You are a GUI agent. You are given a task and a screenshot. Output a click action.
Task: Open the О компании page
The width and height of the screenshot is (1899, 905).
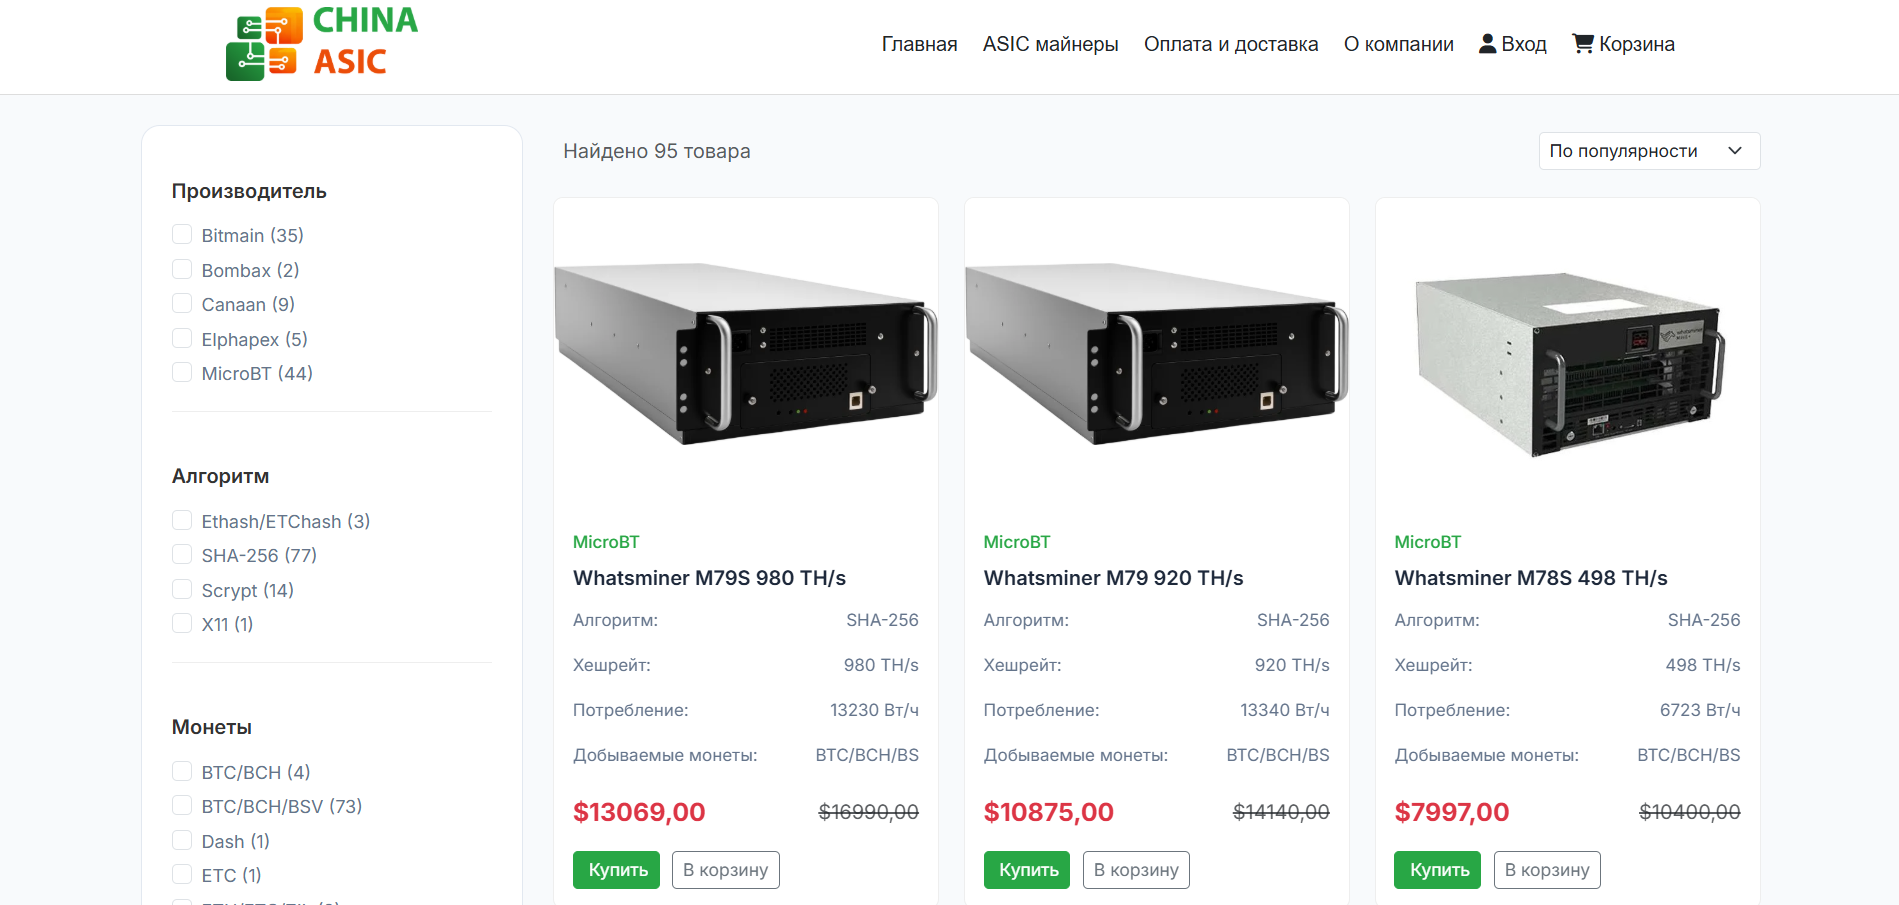1398,44
